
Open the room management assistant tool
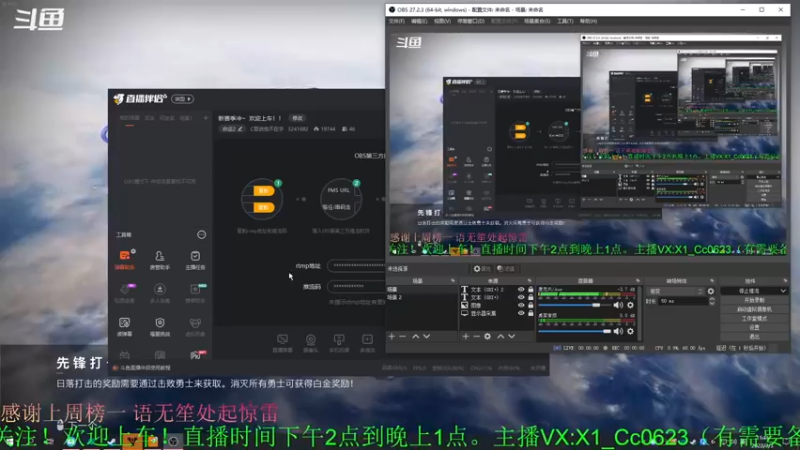(160, 259)
